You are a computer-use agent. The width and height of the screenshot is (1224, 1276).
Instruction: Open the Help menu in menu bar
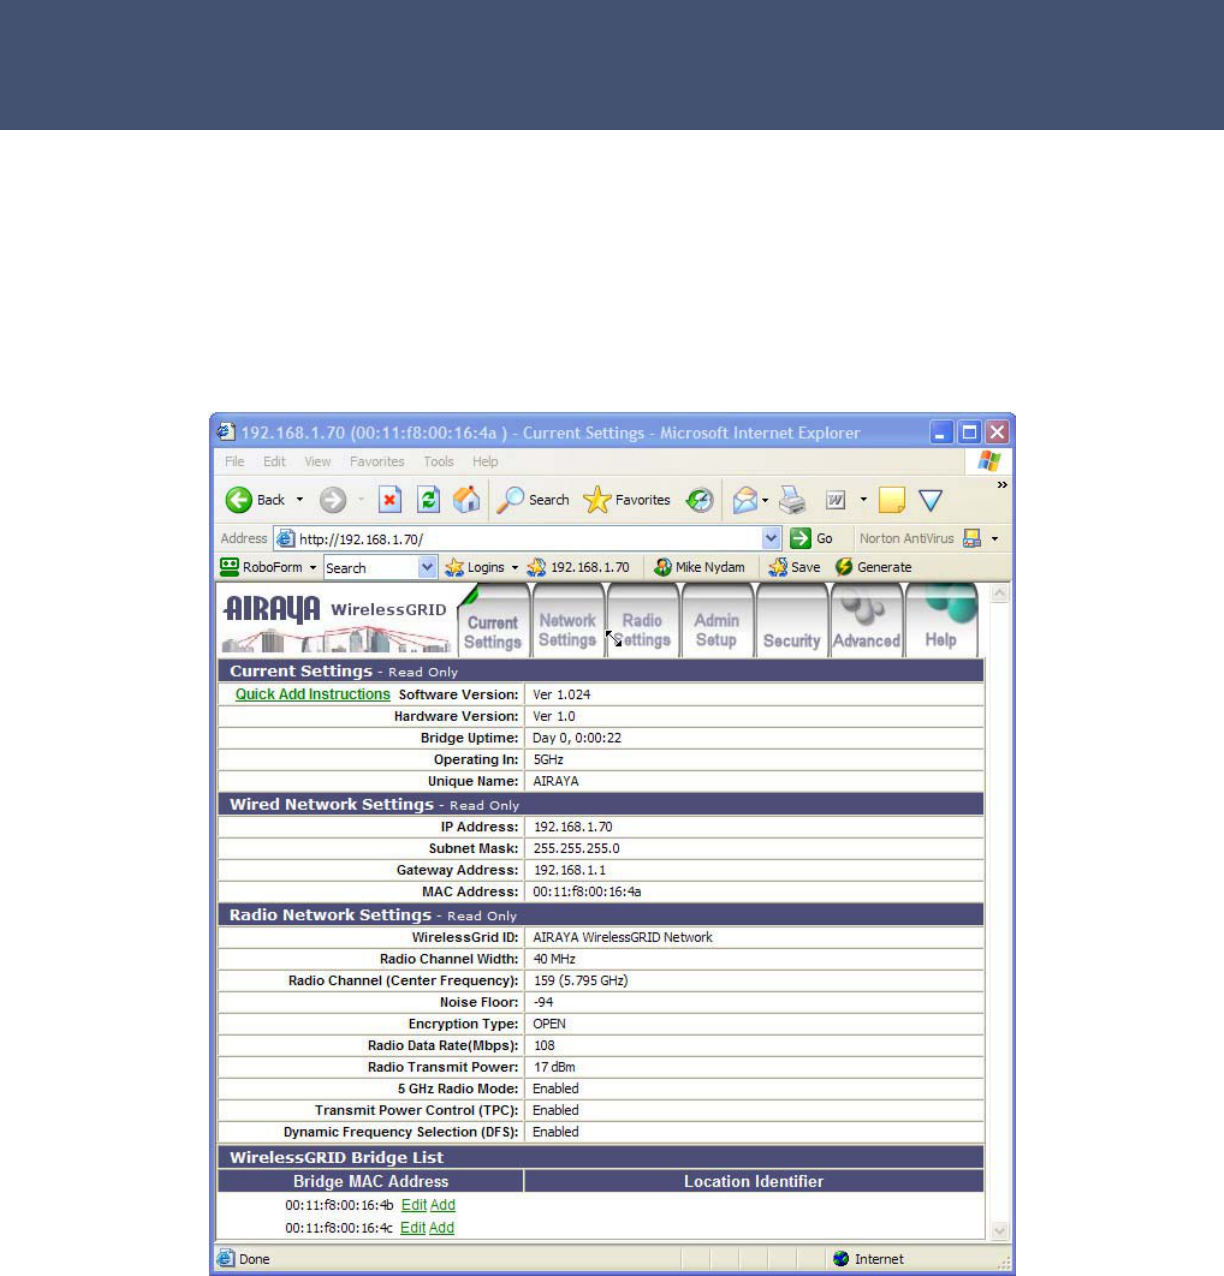pos(485,462)
